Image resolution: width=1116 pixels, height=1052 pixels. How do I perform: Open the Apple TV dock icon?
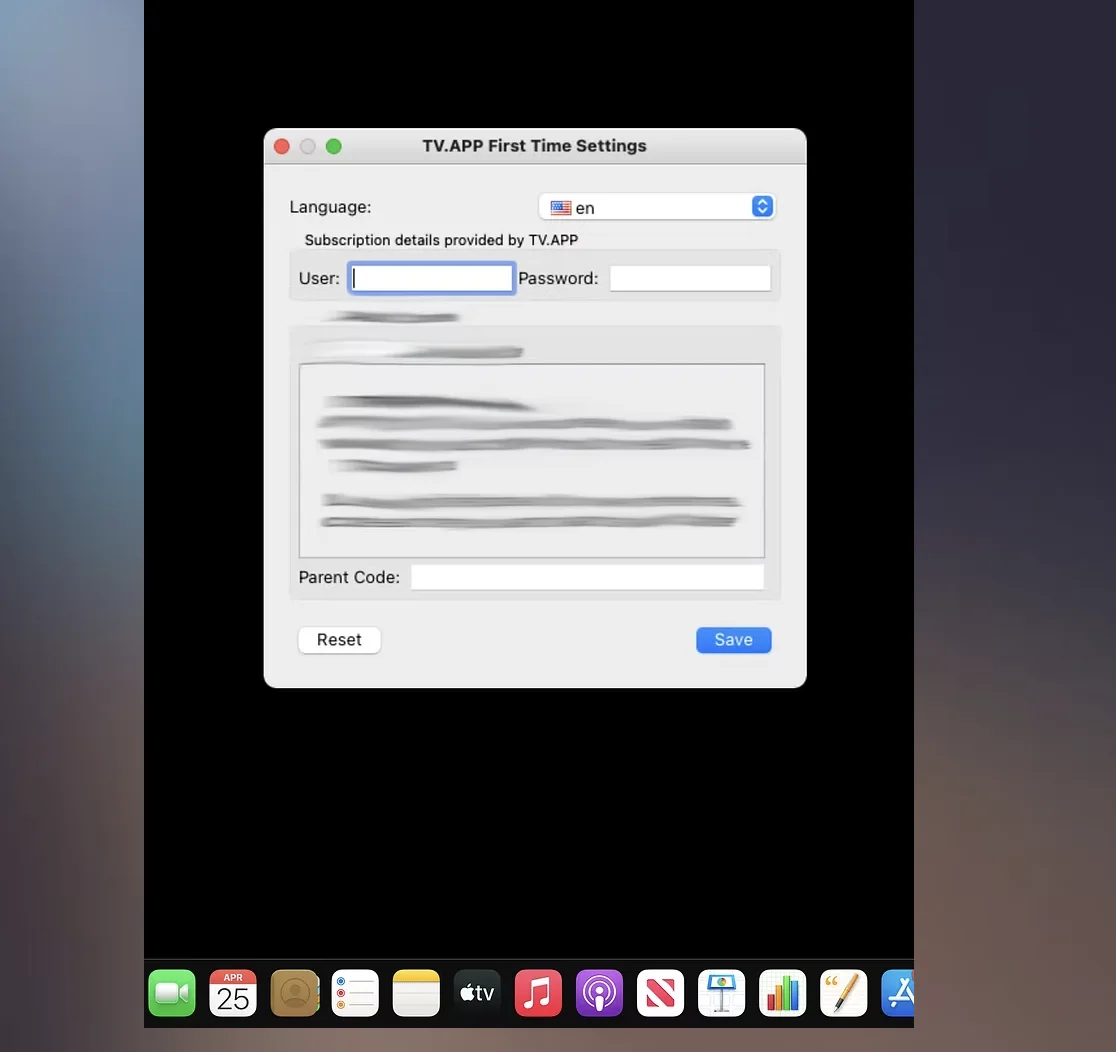(477, 993)
